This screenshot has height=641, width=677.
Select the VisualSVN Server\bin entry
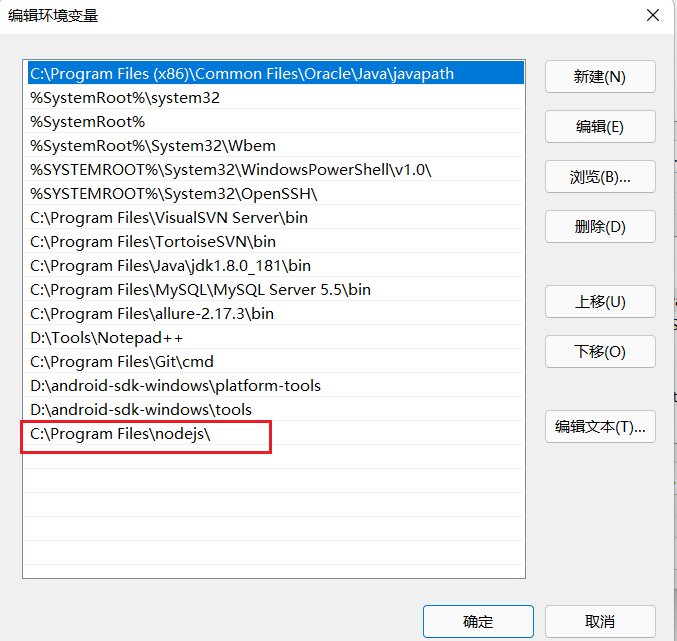click(x=274, y=218)
